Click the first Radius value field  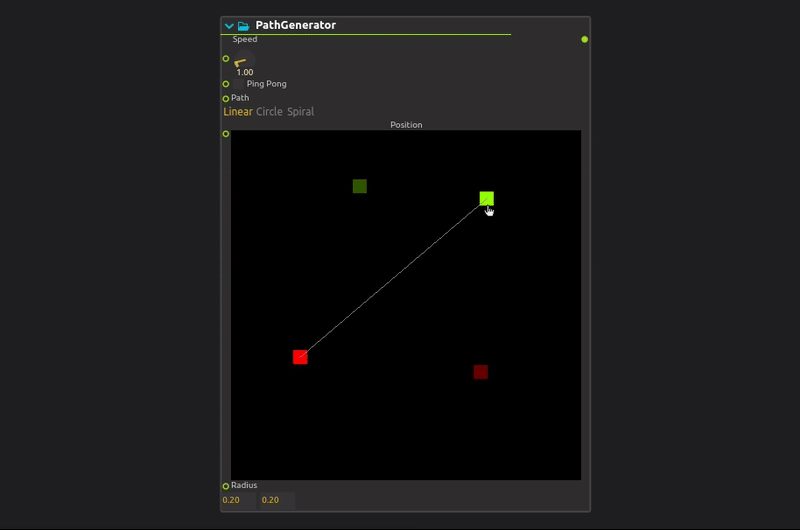point(238,500)
